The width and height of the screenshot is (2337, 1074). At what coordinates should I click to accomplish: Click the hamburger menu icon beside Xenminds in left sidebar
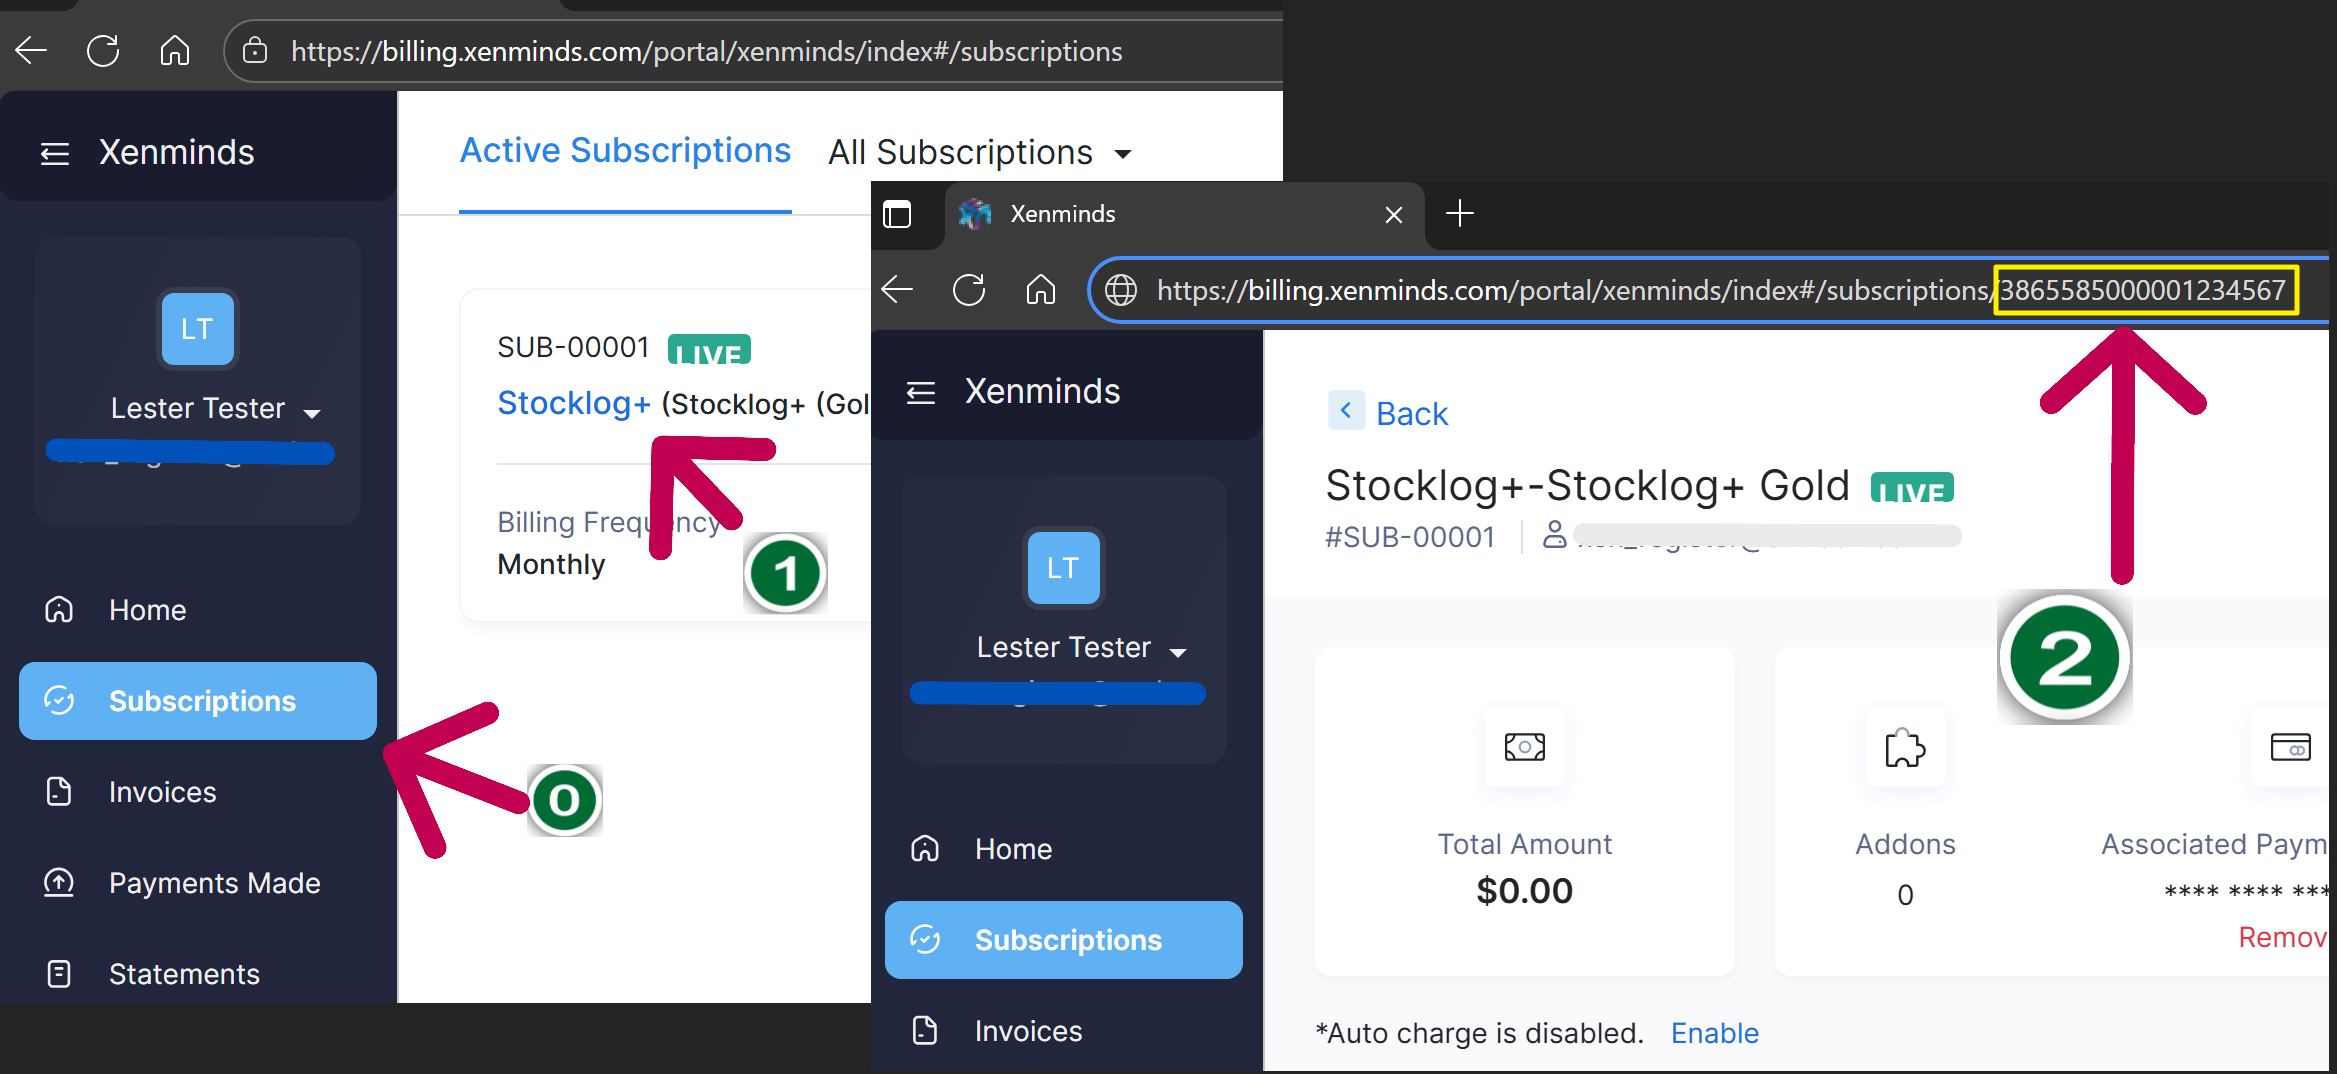[x=54, y=153]
